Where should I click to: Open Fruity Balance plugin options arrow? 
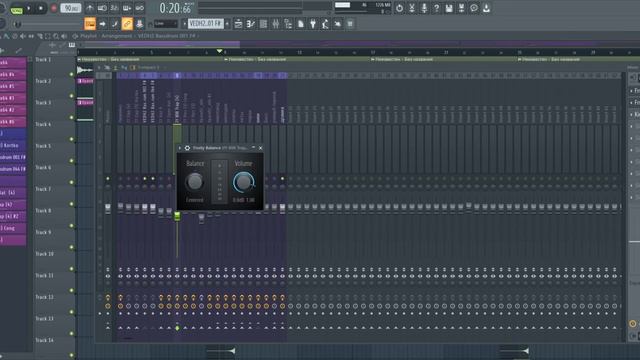tap(180, 148)
